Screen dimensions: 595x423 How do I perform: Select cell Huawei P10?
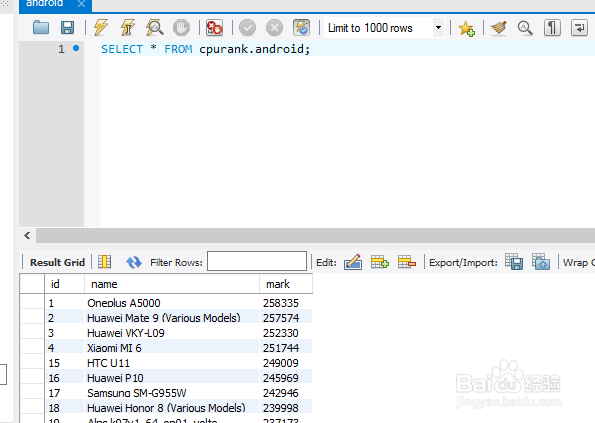(x=172, y=378)
